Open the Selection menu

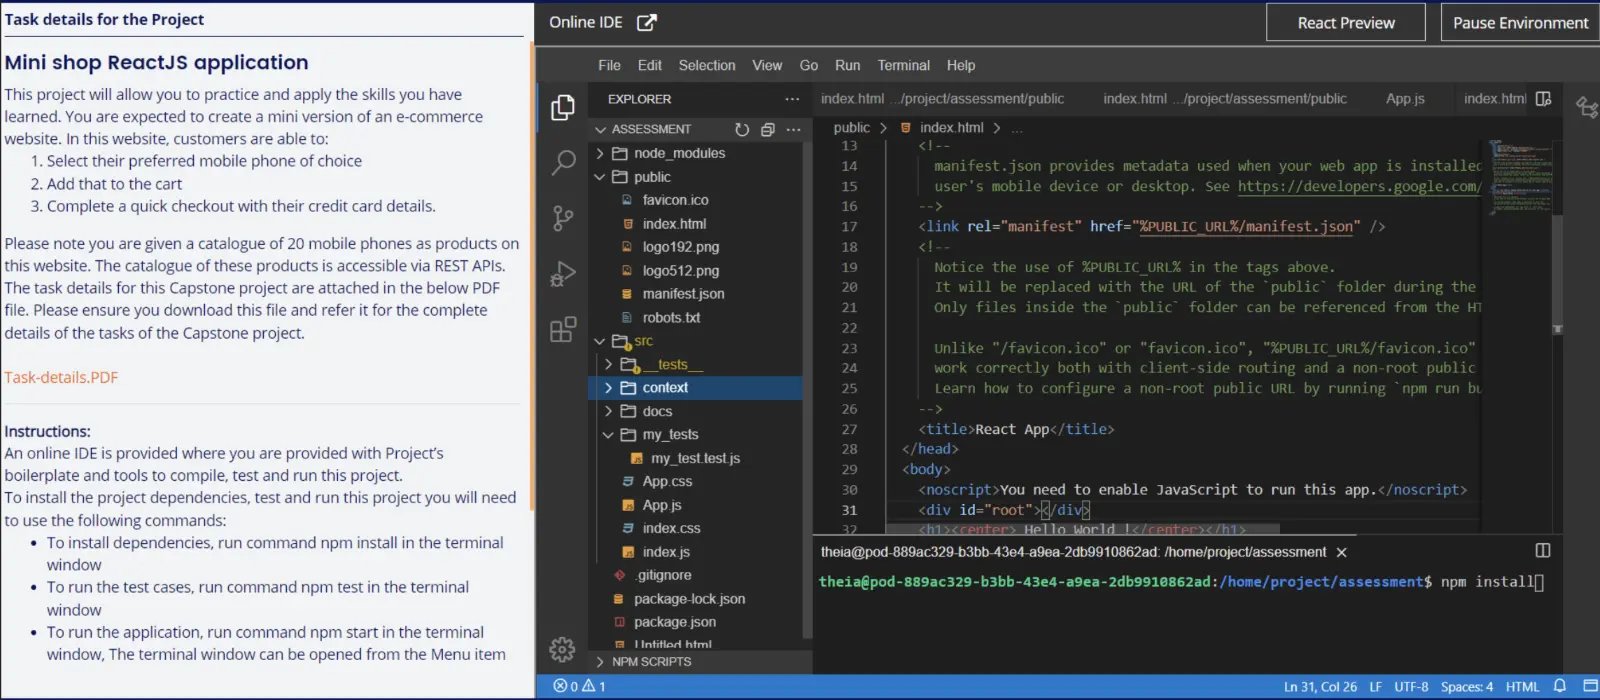pyautogui.click(x=707, y=65)
